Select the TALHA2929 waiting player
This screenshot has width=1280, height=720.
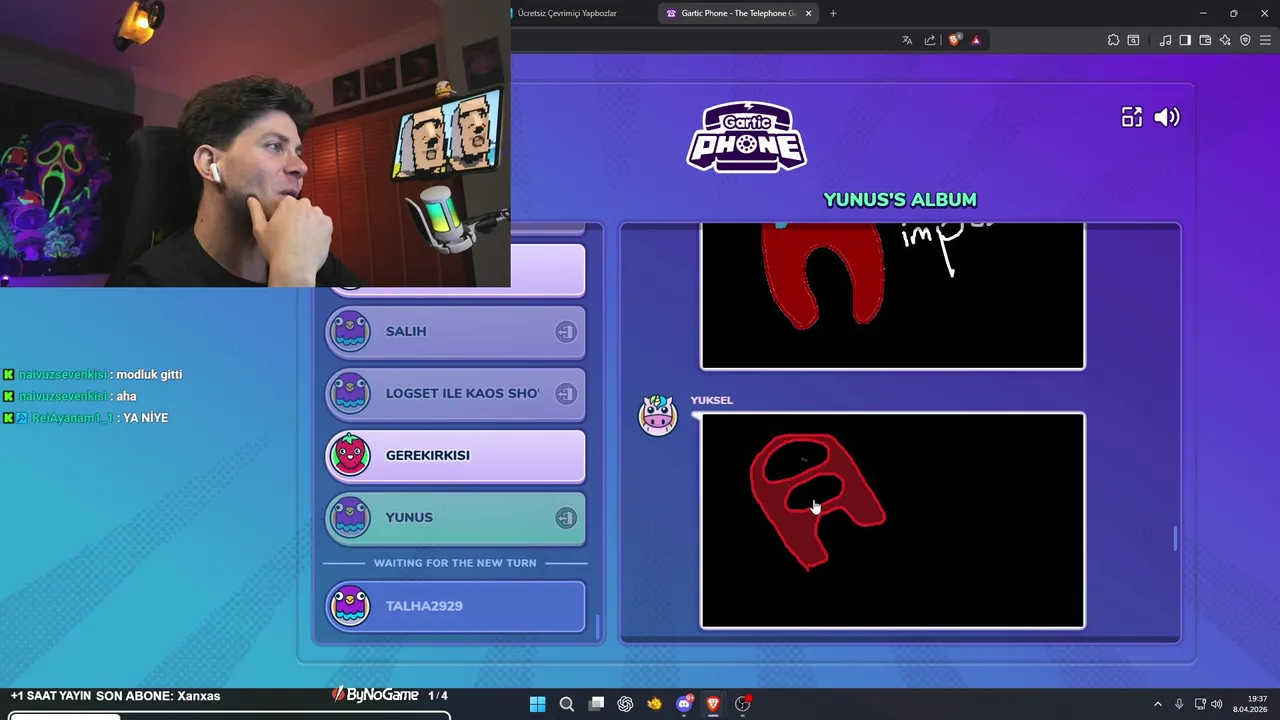pyautogui.click(x=455, y=606)
